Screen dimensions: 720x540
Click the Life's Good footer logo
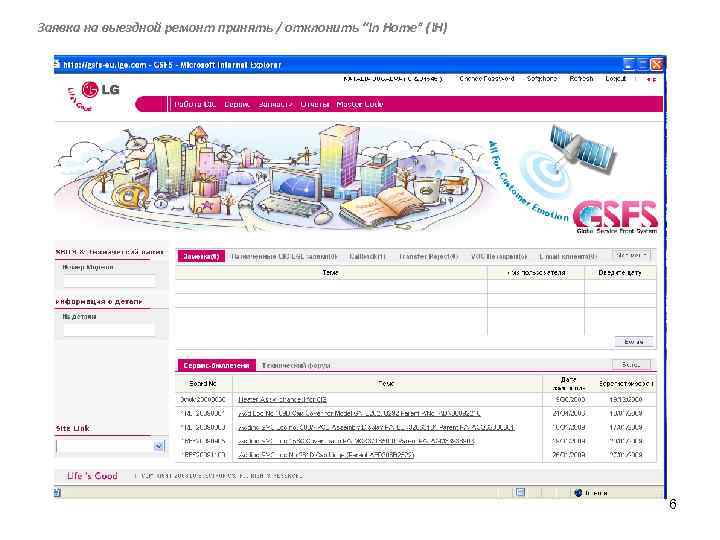pos(92,476)
